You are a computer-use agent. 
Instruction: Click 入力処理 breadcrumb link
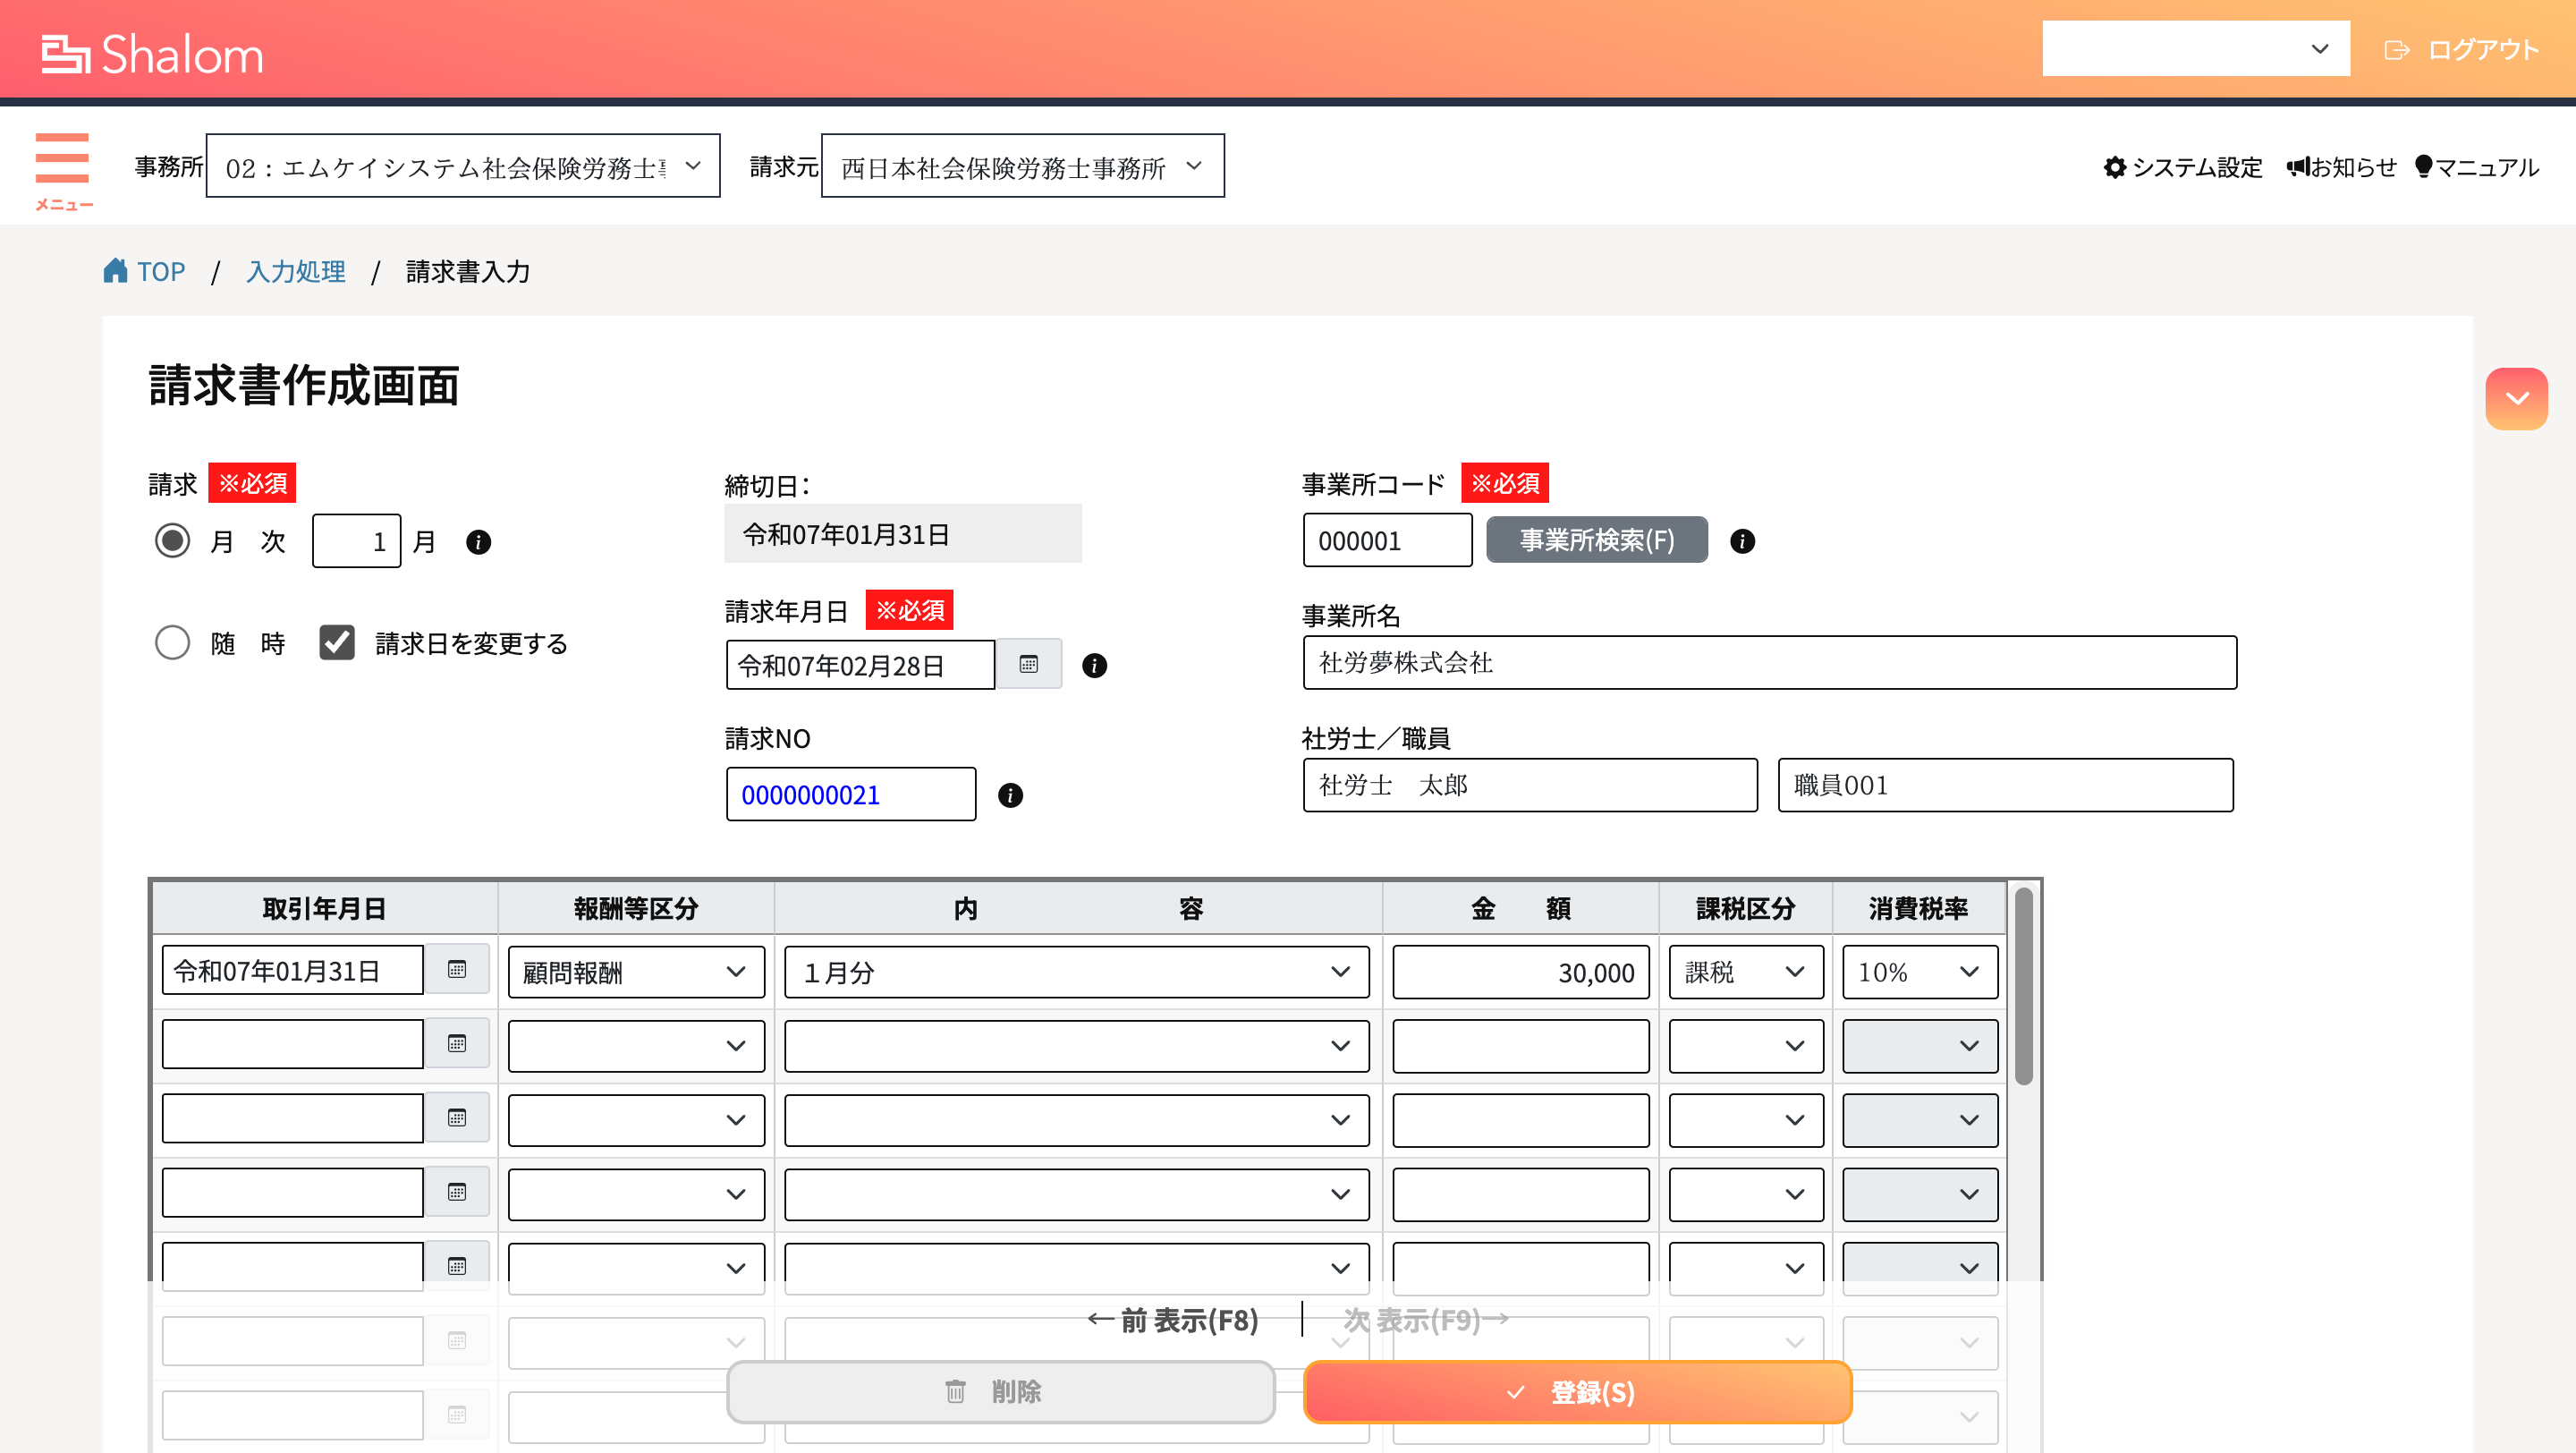(296, 271)
